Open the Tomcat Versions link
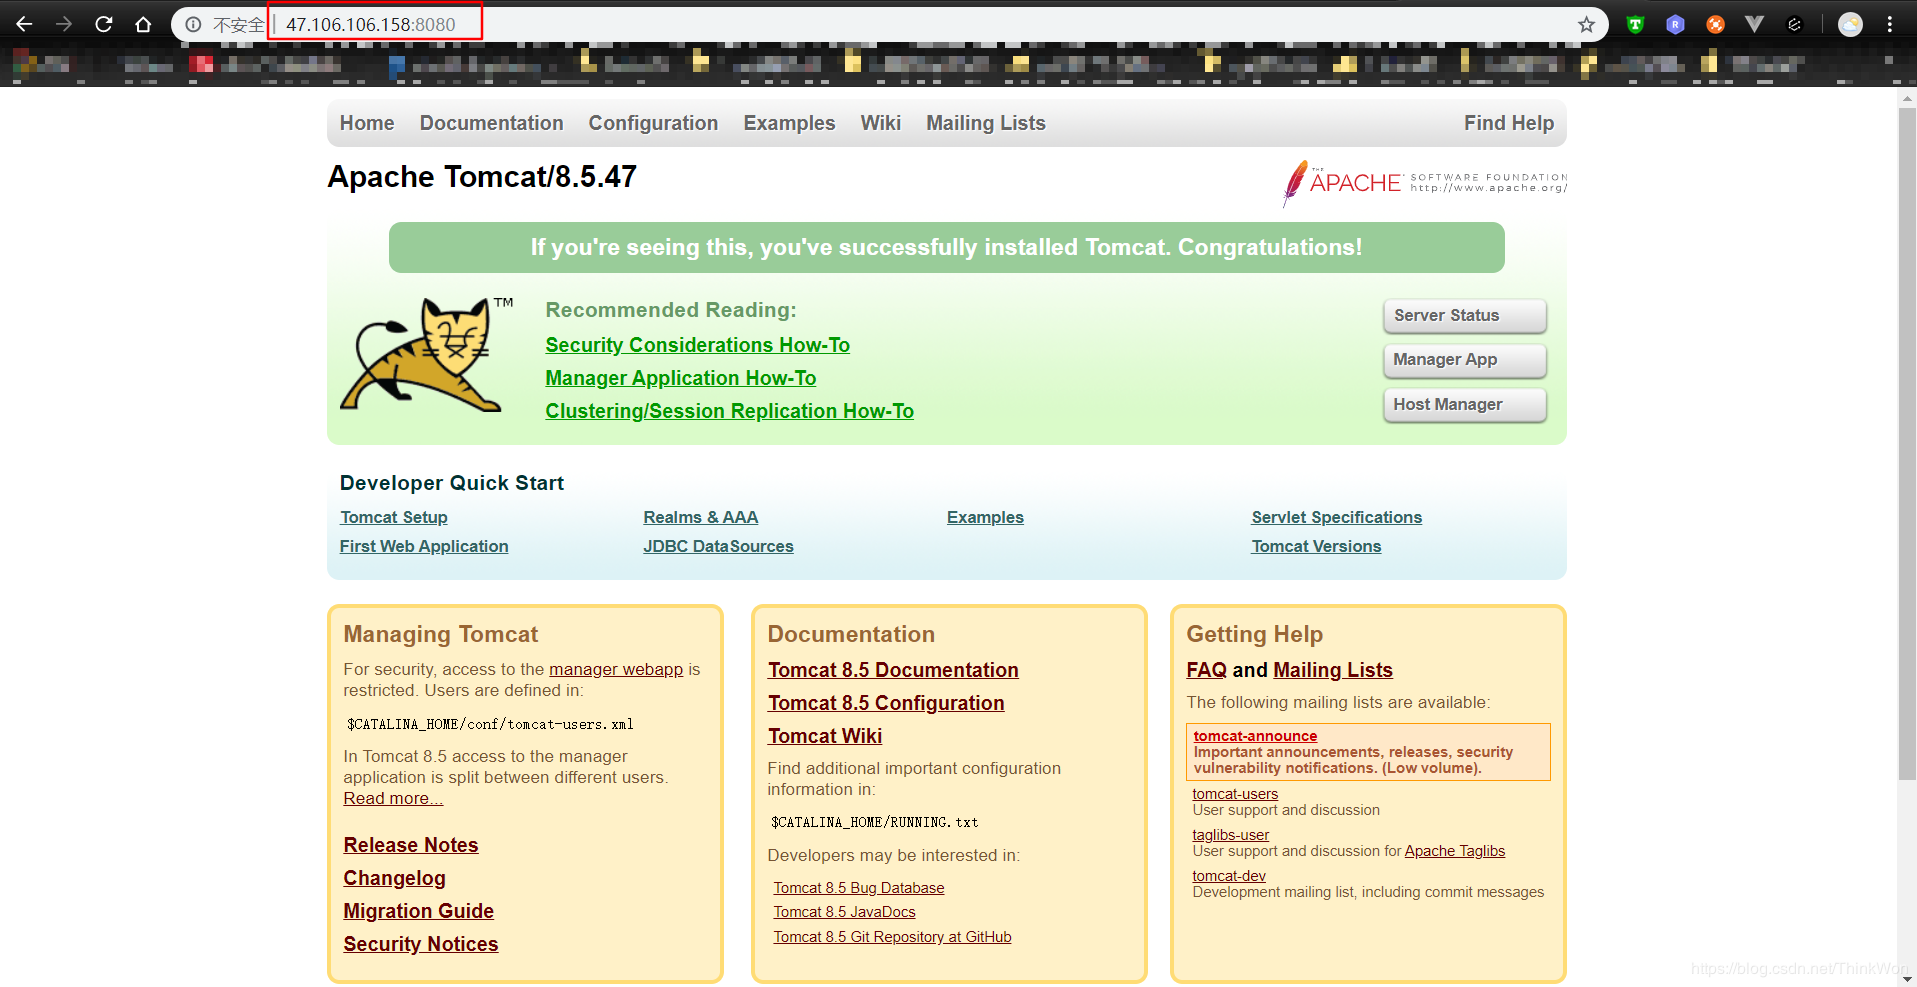 pyautogui.click(x=1316, y=546)
